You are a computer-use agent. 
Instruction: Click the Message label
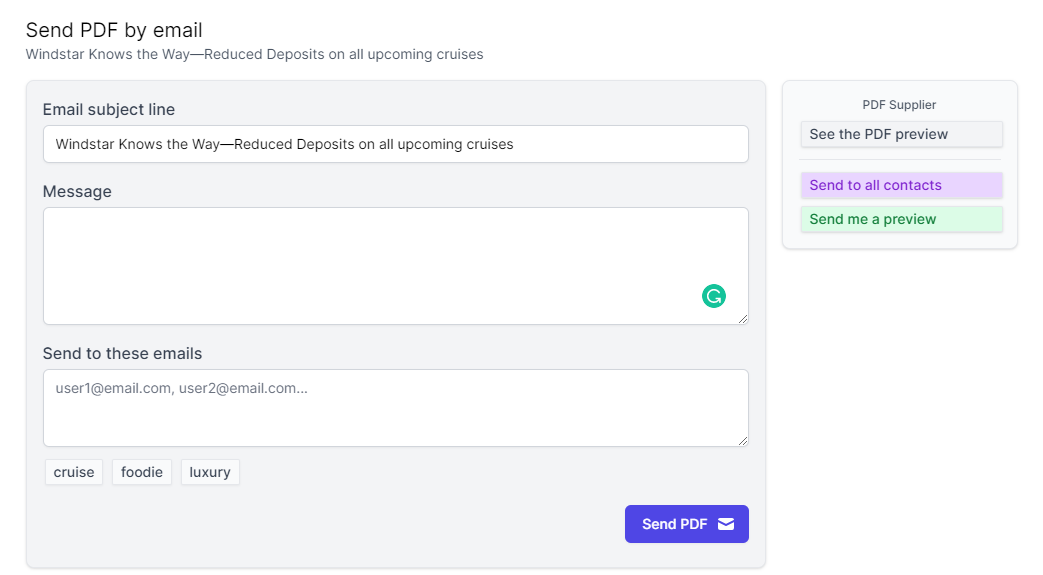click(x=77, y=192)
